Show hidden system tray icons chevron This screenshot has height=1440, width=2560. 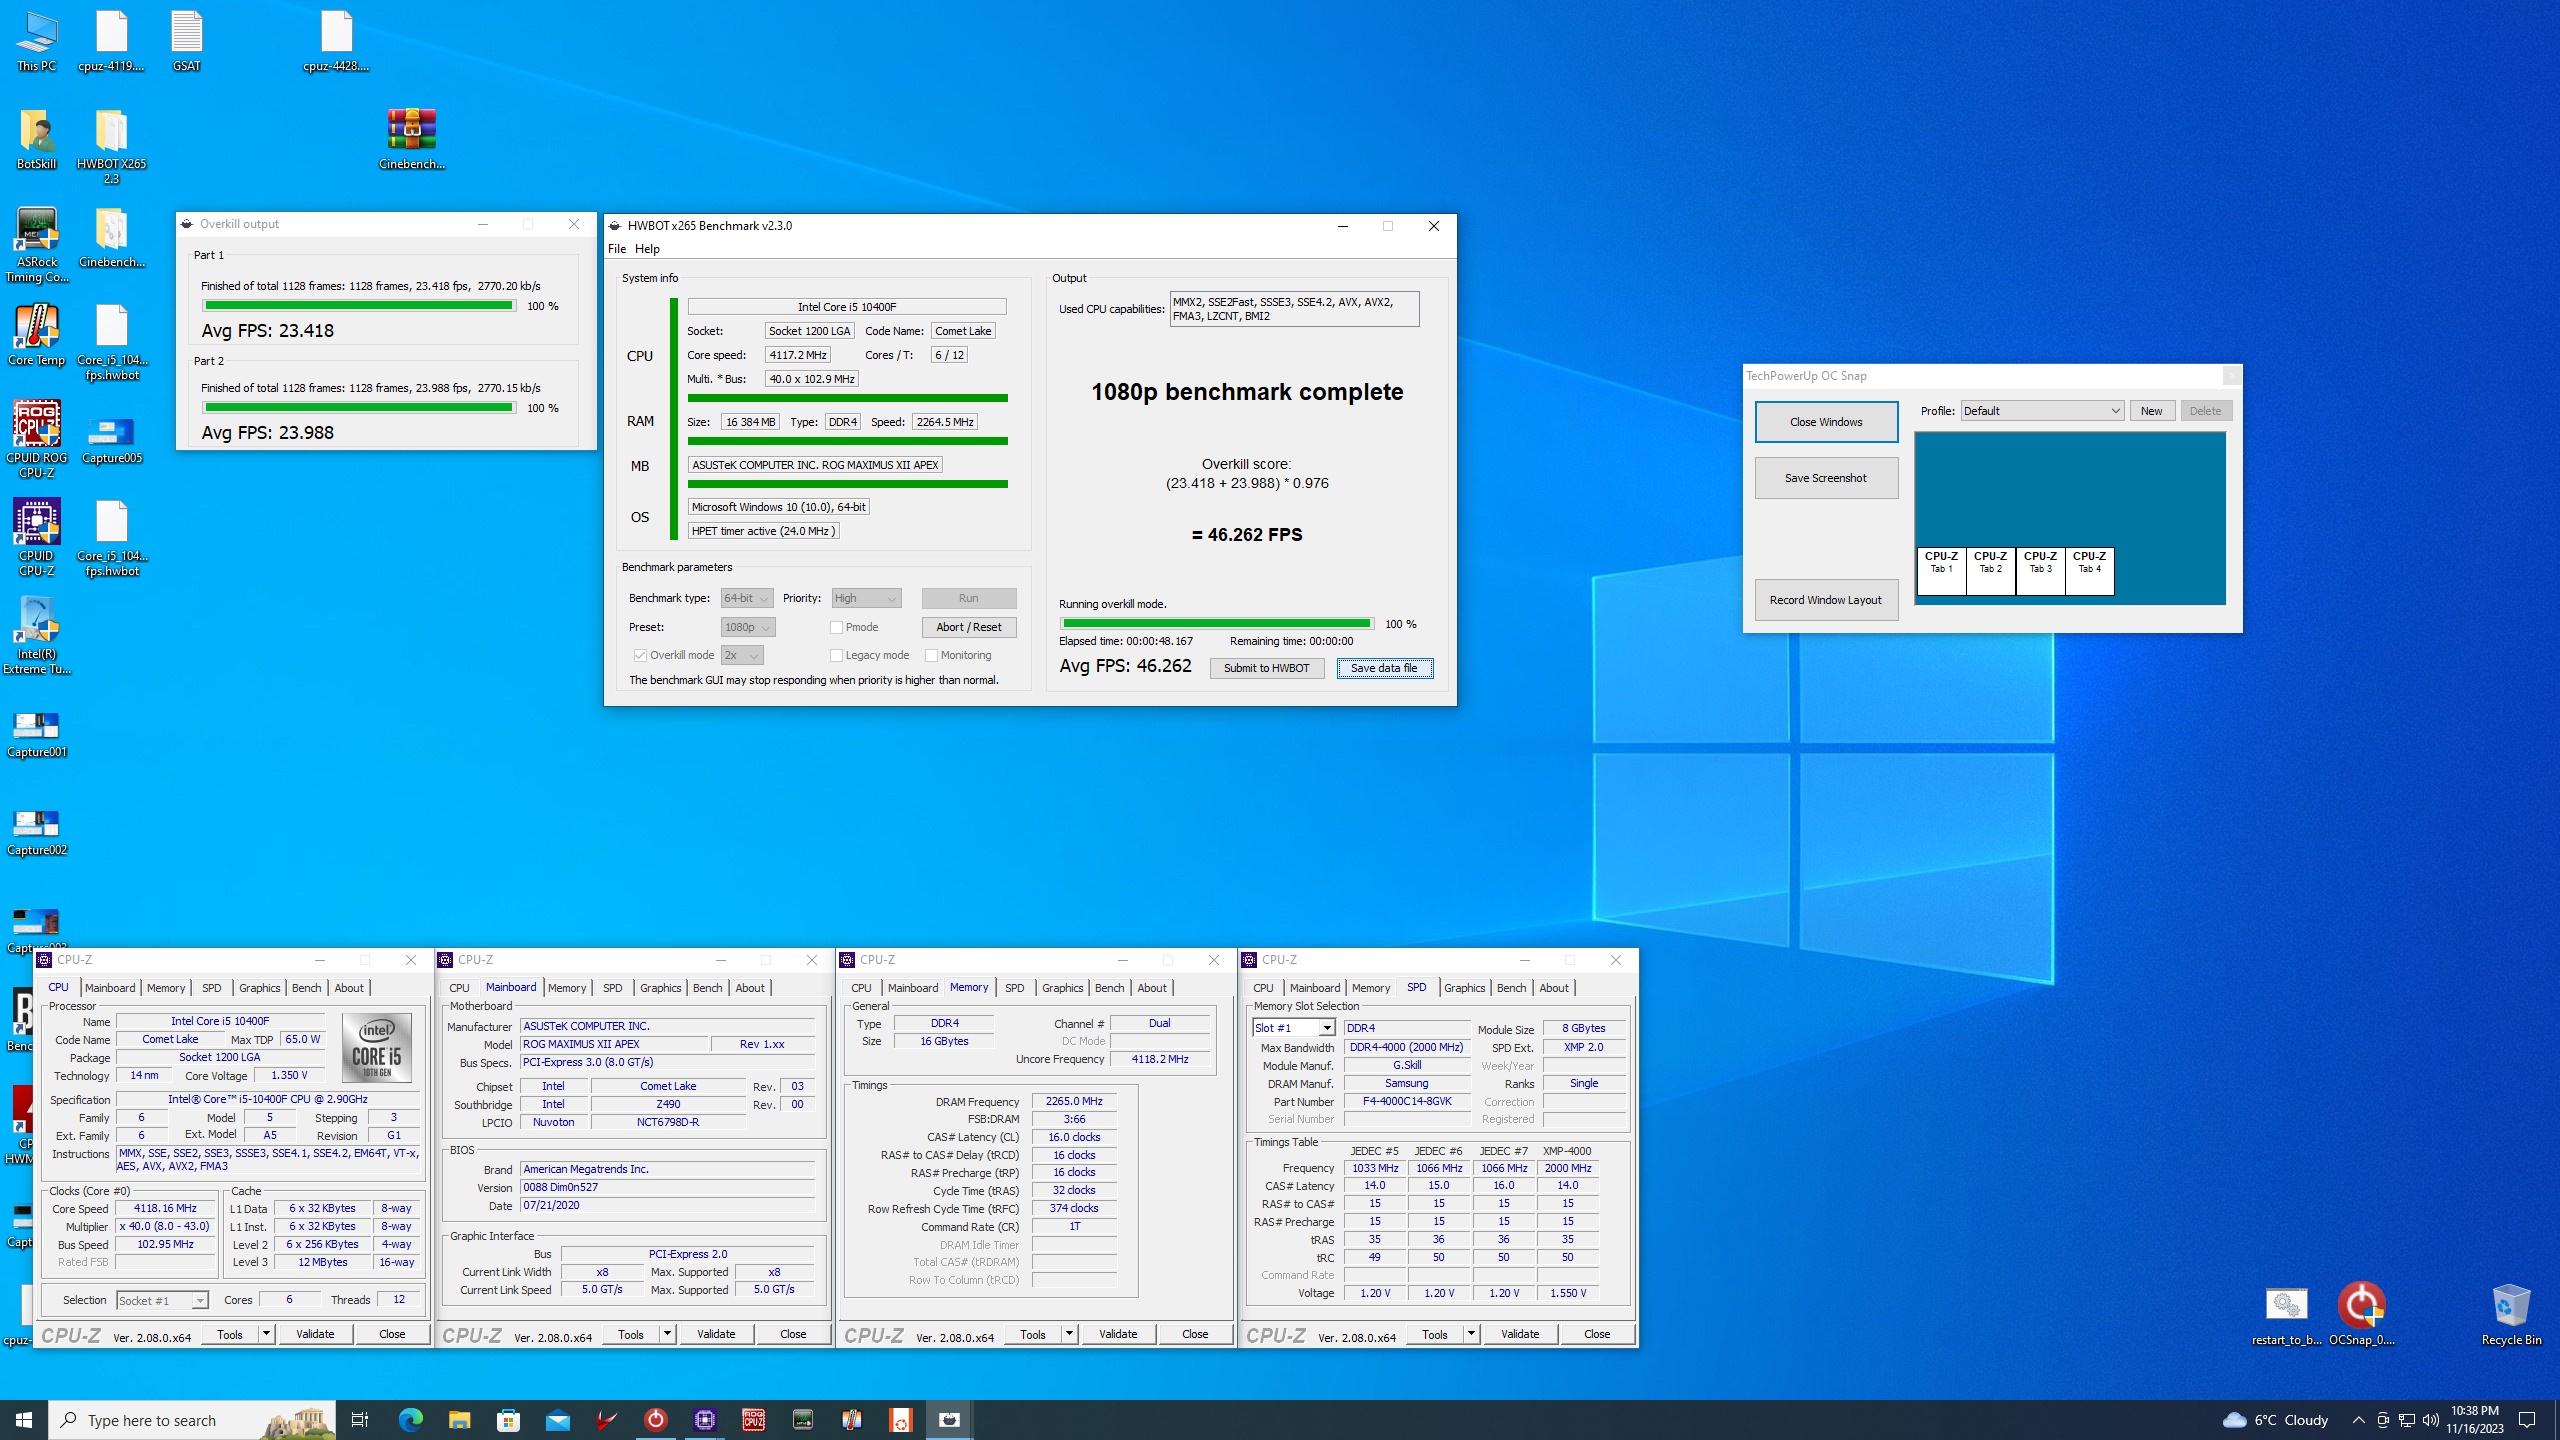point(2358,1420)
